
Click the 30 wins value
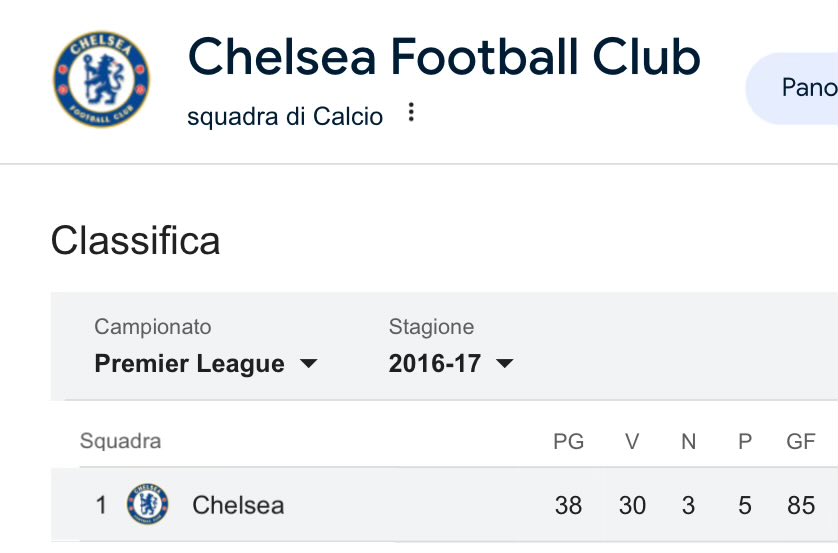click(x=632, y=505)
